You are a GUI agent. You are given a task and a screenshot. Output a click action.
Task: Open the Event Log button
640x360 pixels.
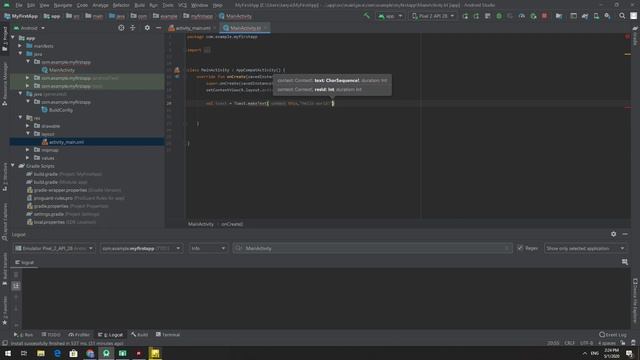(612, 334)
